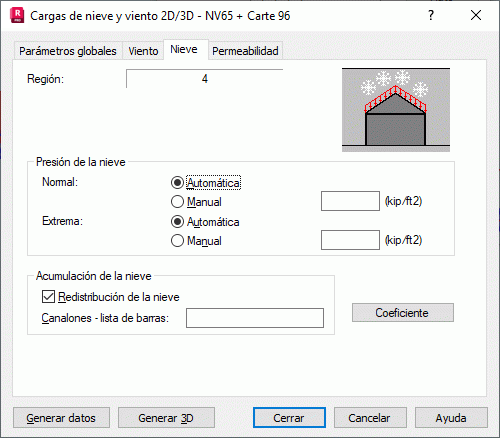Click the Canalones lista de barras field

click(x=255, y=318)
